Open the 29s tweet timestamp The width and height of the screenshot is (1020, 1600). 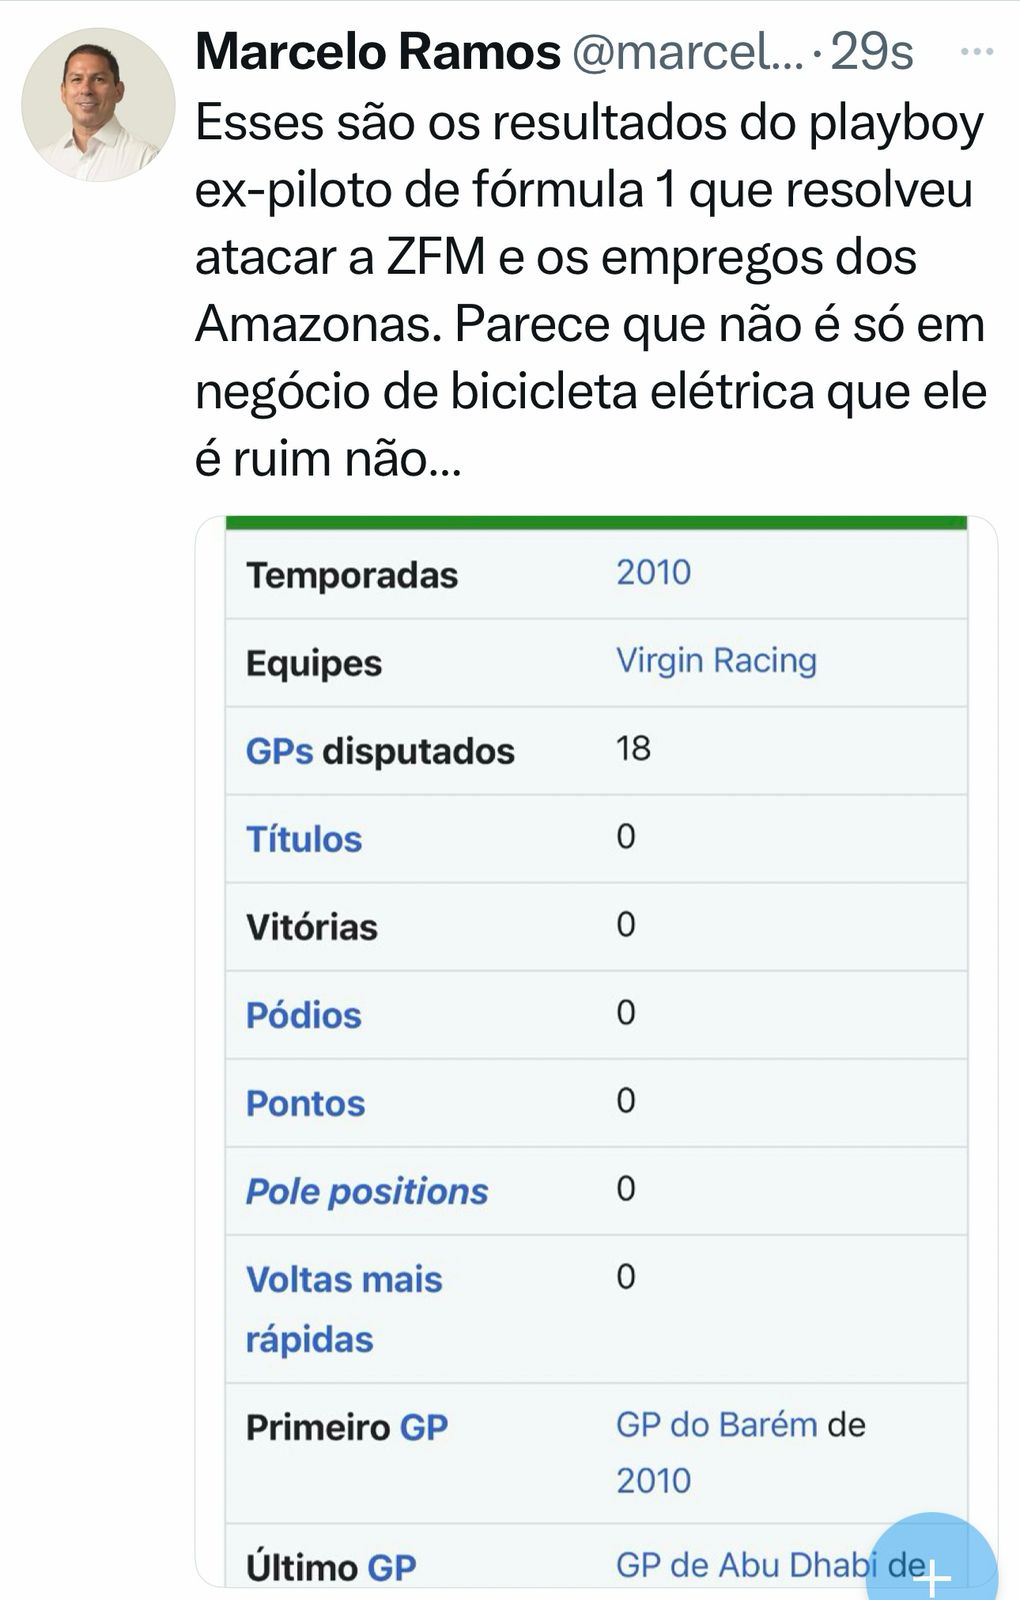[872, 52]
